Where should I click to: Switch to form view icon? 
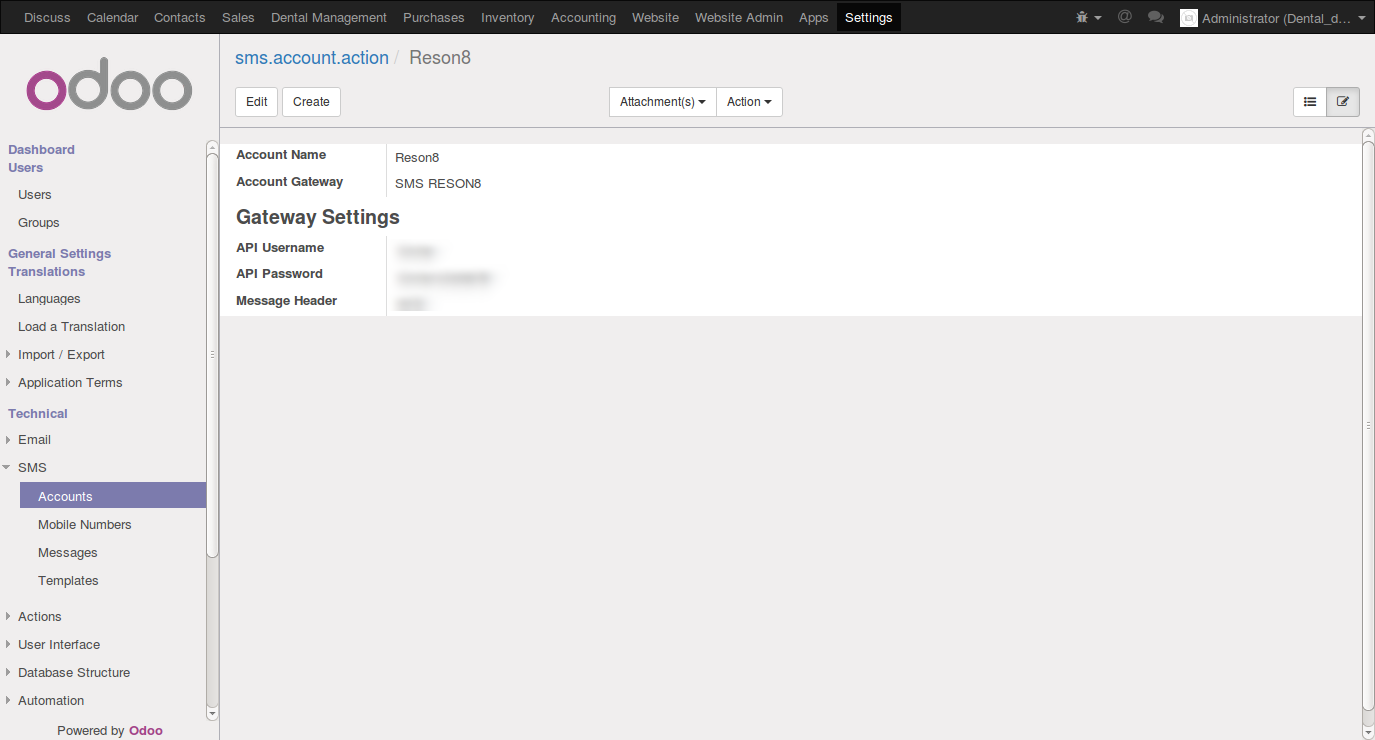tap(1343, 102)
